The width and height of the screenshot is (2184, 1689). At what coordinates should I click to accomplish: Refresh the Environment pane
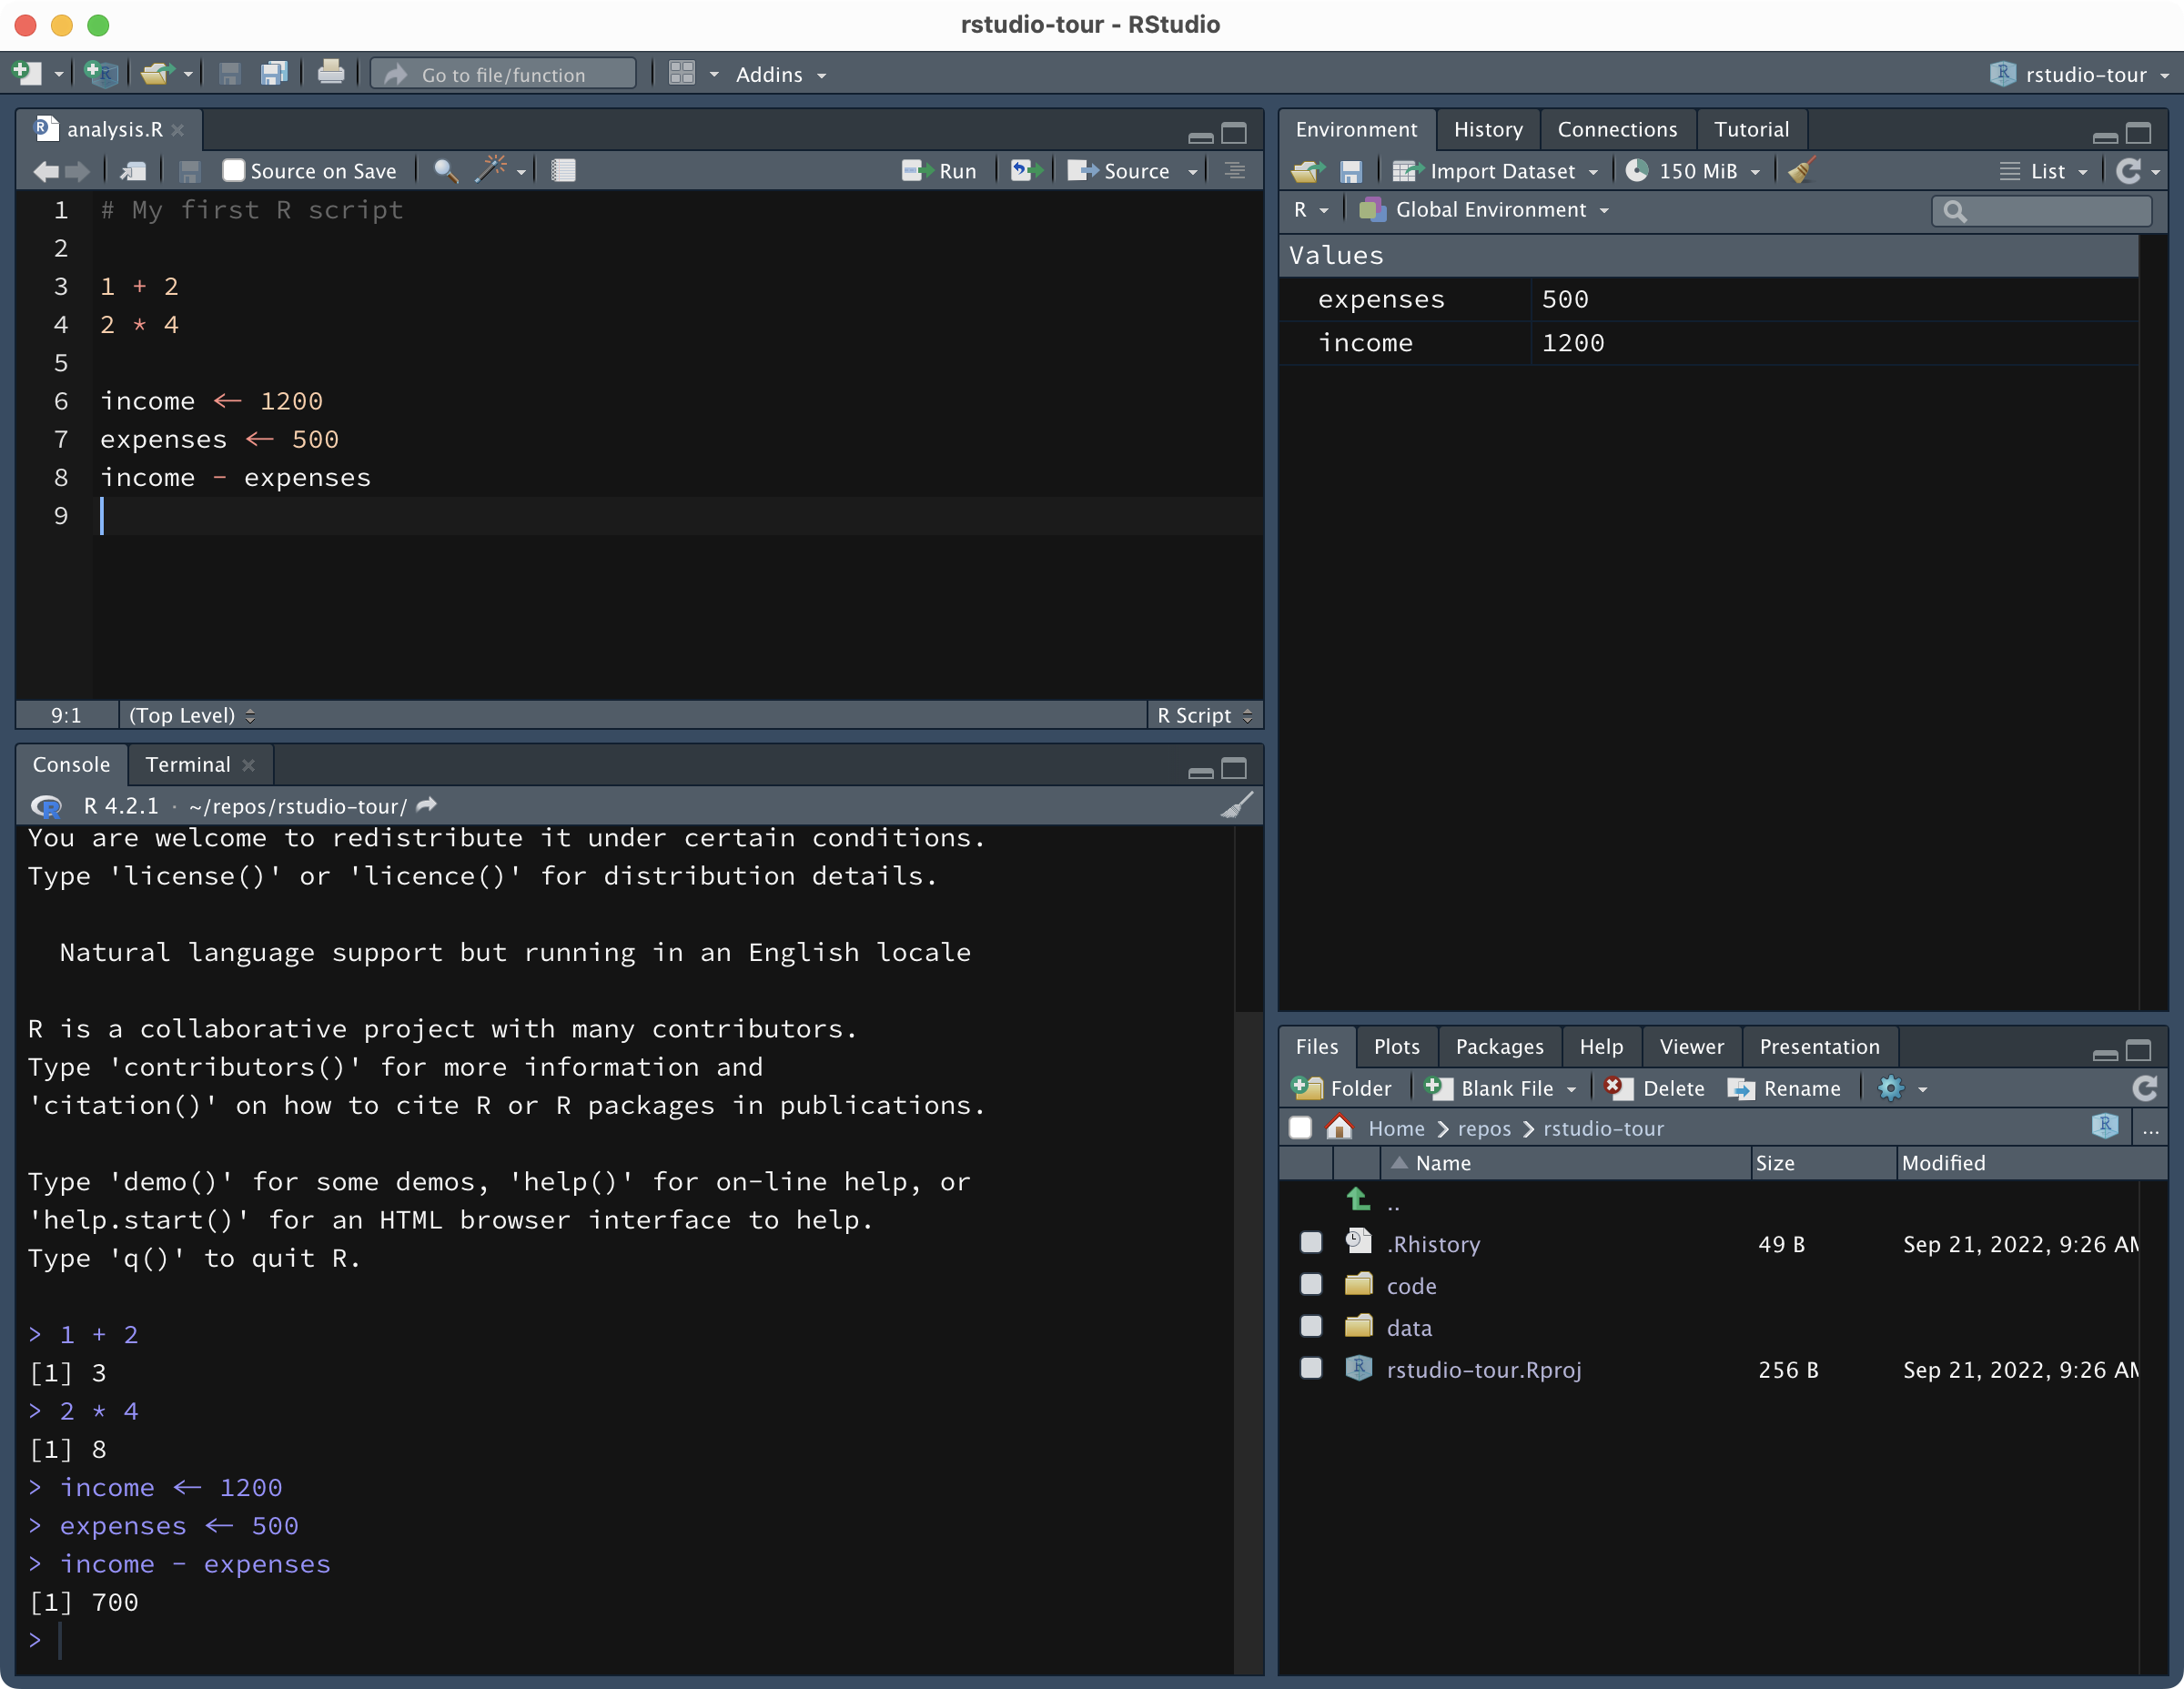click(x=2128, y=172)
